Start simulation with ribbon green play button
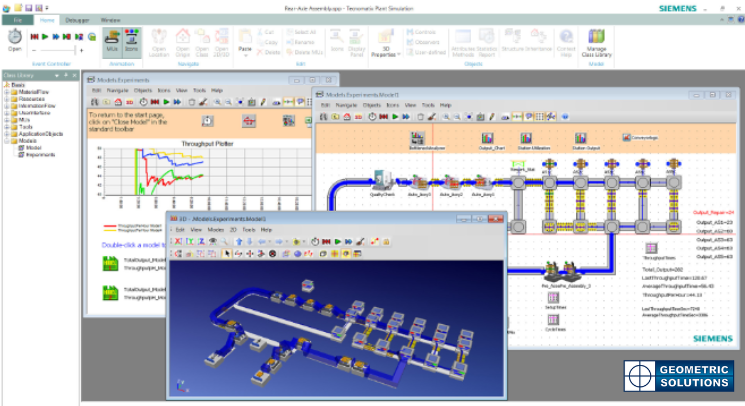This screenshot has width=745, height=406. [x=45, y=37]
